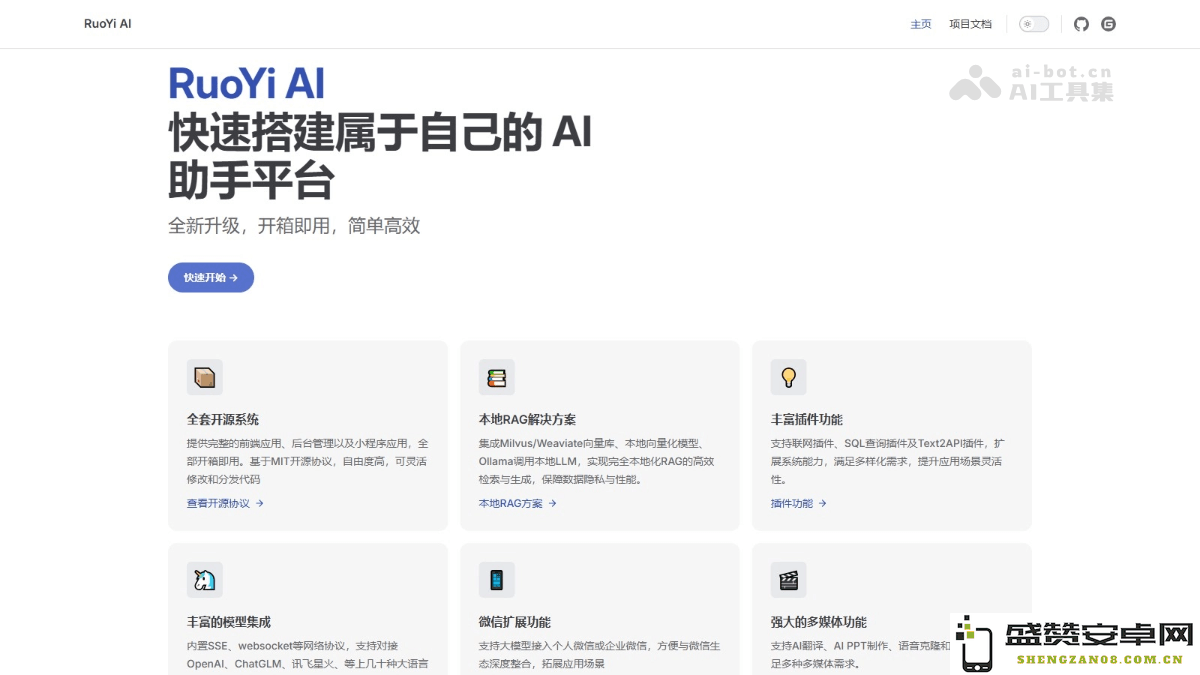Click the 全新升级,开箱即用,简单高效 tagline
Viewport: 1200px width, 675px height.
(x=294, y=226)
